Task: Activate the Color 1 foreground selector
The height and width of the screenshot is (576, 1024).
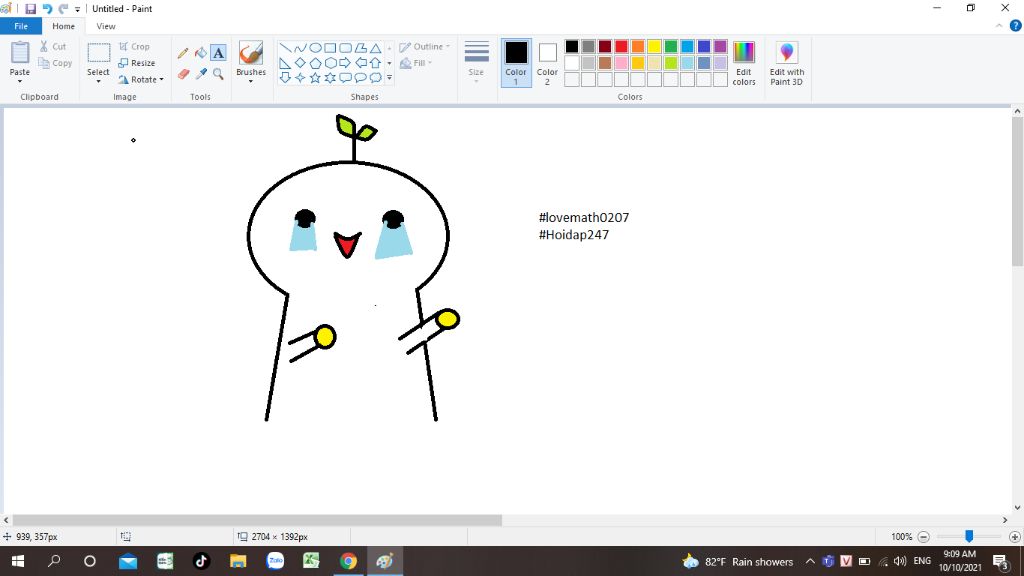Action: (x=516, y=63)
